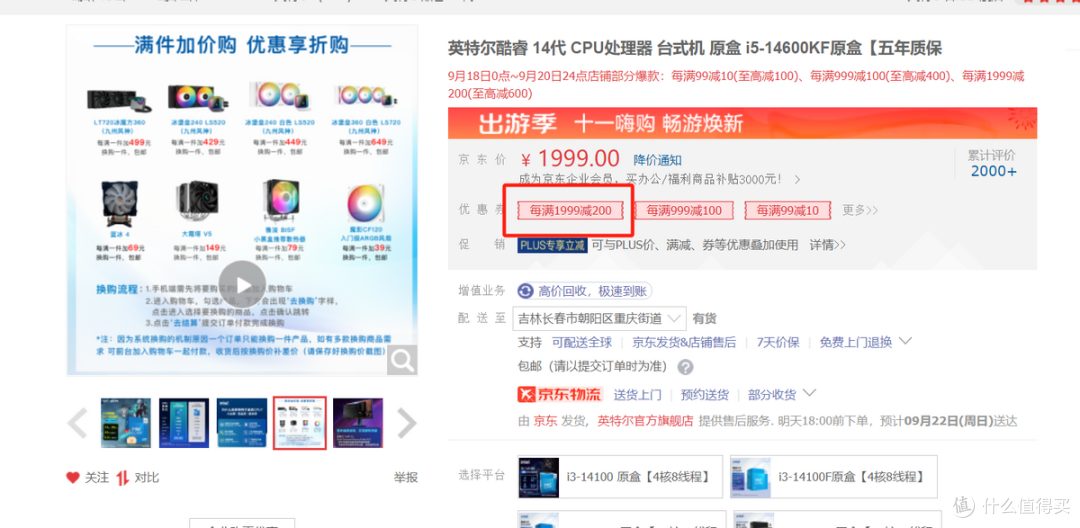Select the i3-14100F原盒【4核8线程】 option
Viewport: 1080px width, 528px height.
(x=833, y=477)
